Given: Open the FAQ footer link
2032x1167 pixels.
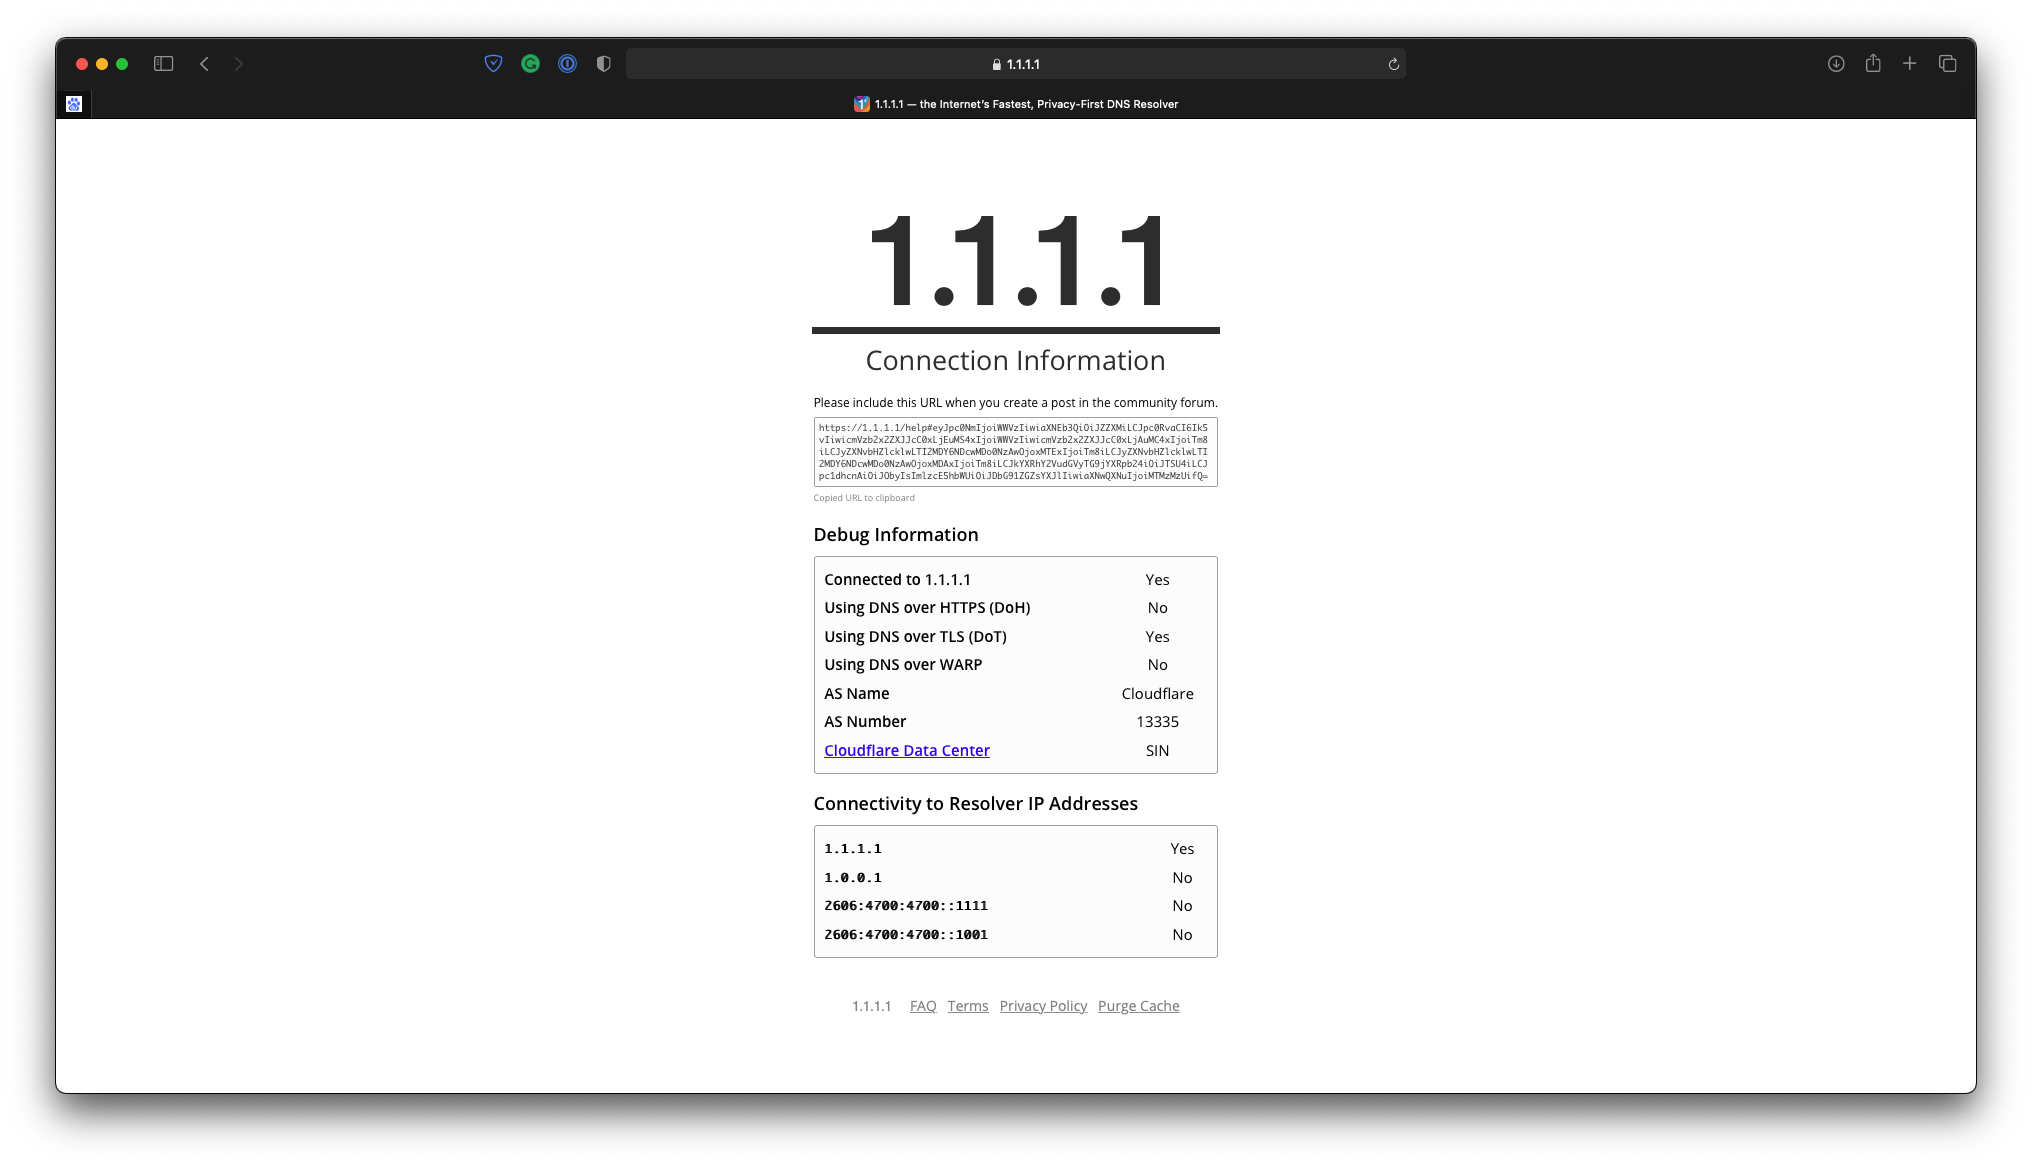Looking at the screenshot, I should pos(922,1006).
